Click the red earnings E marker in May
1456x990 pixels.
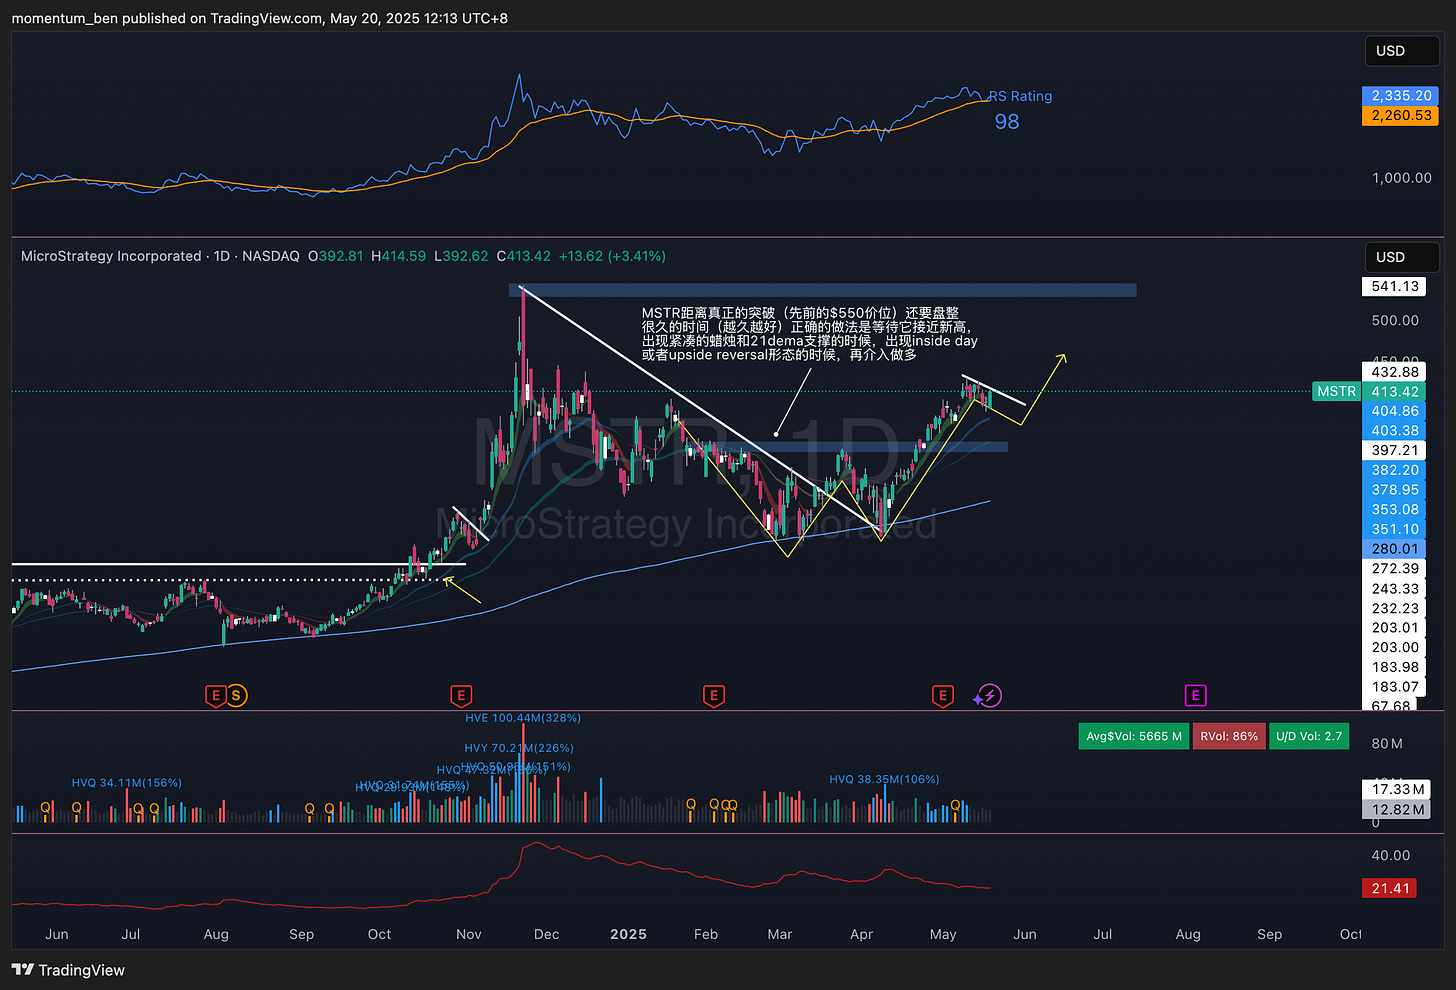tap(942, 695)
